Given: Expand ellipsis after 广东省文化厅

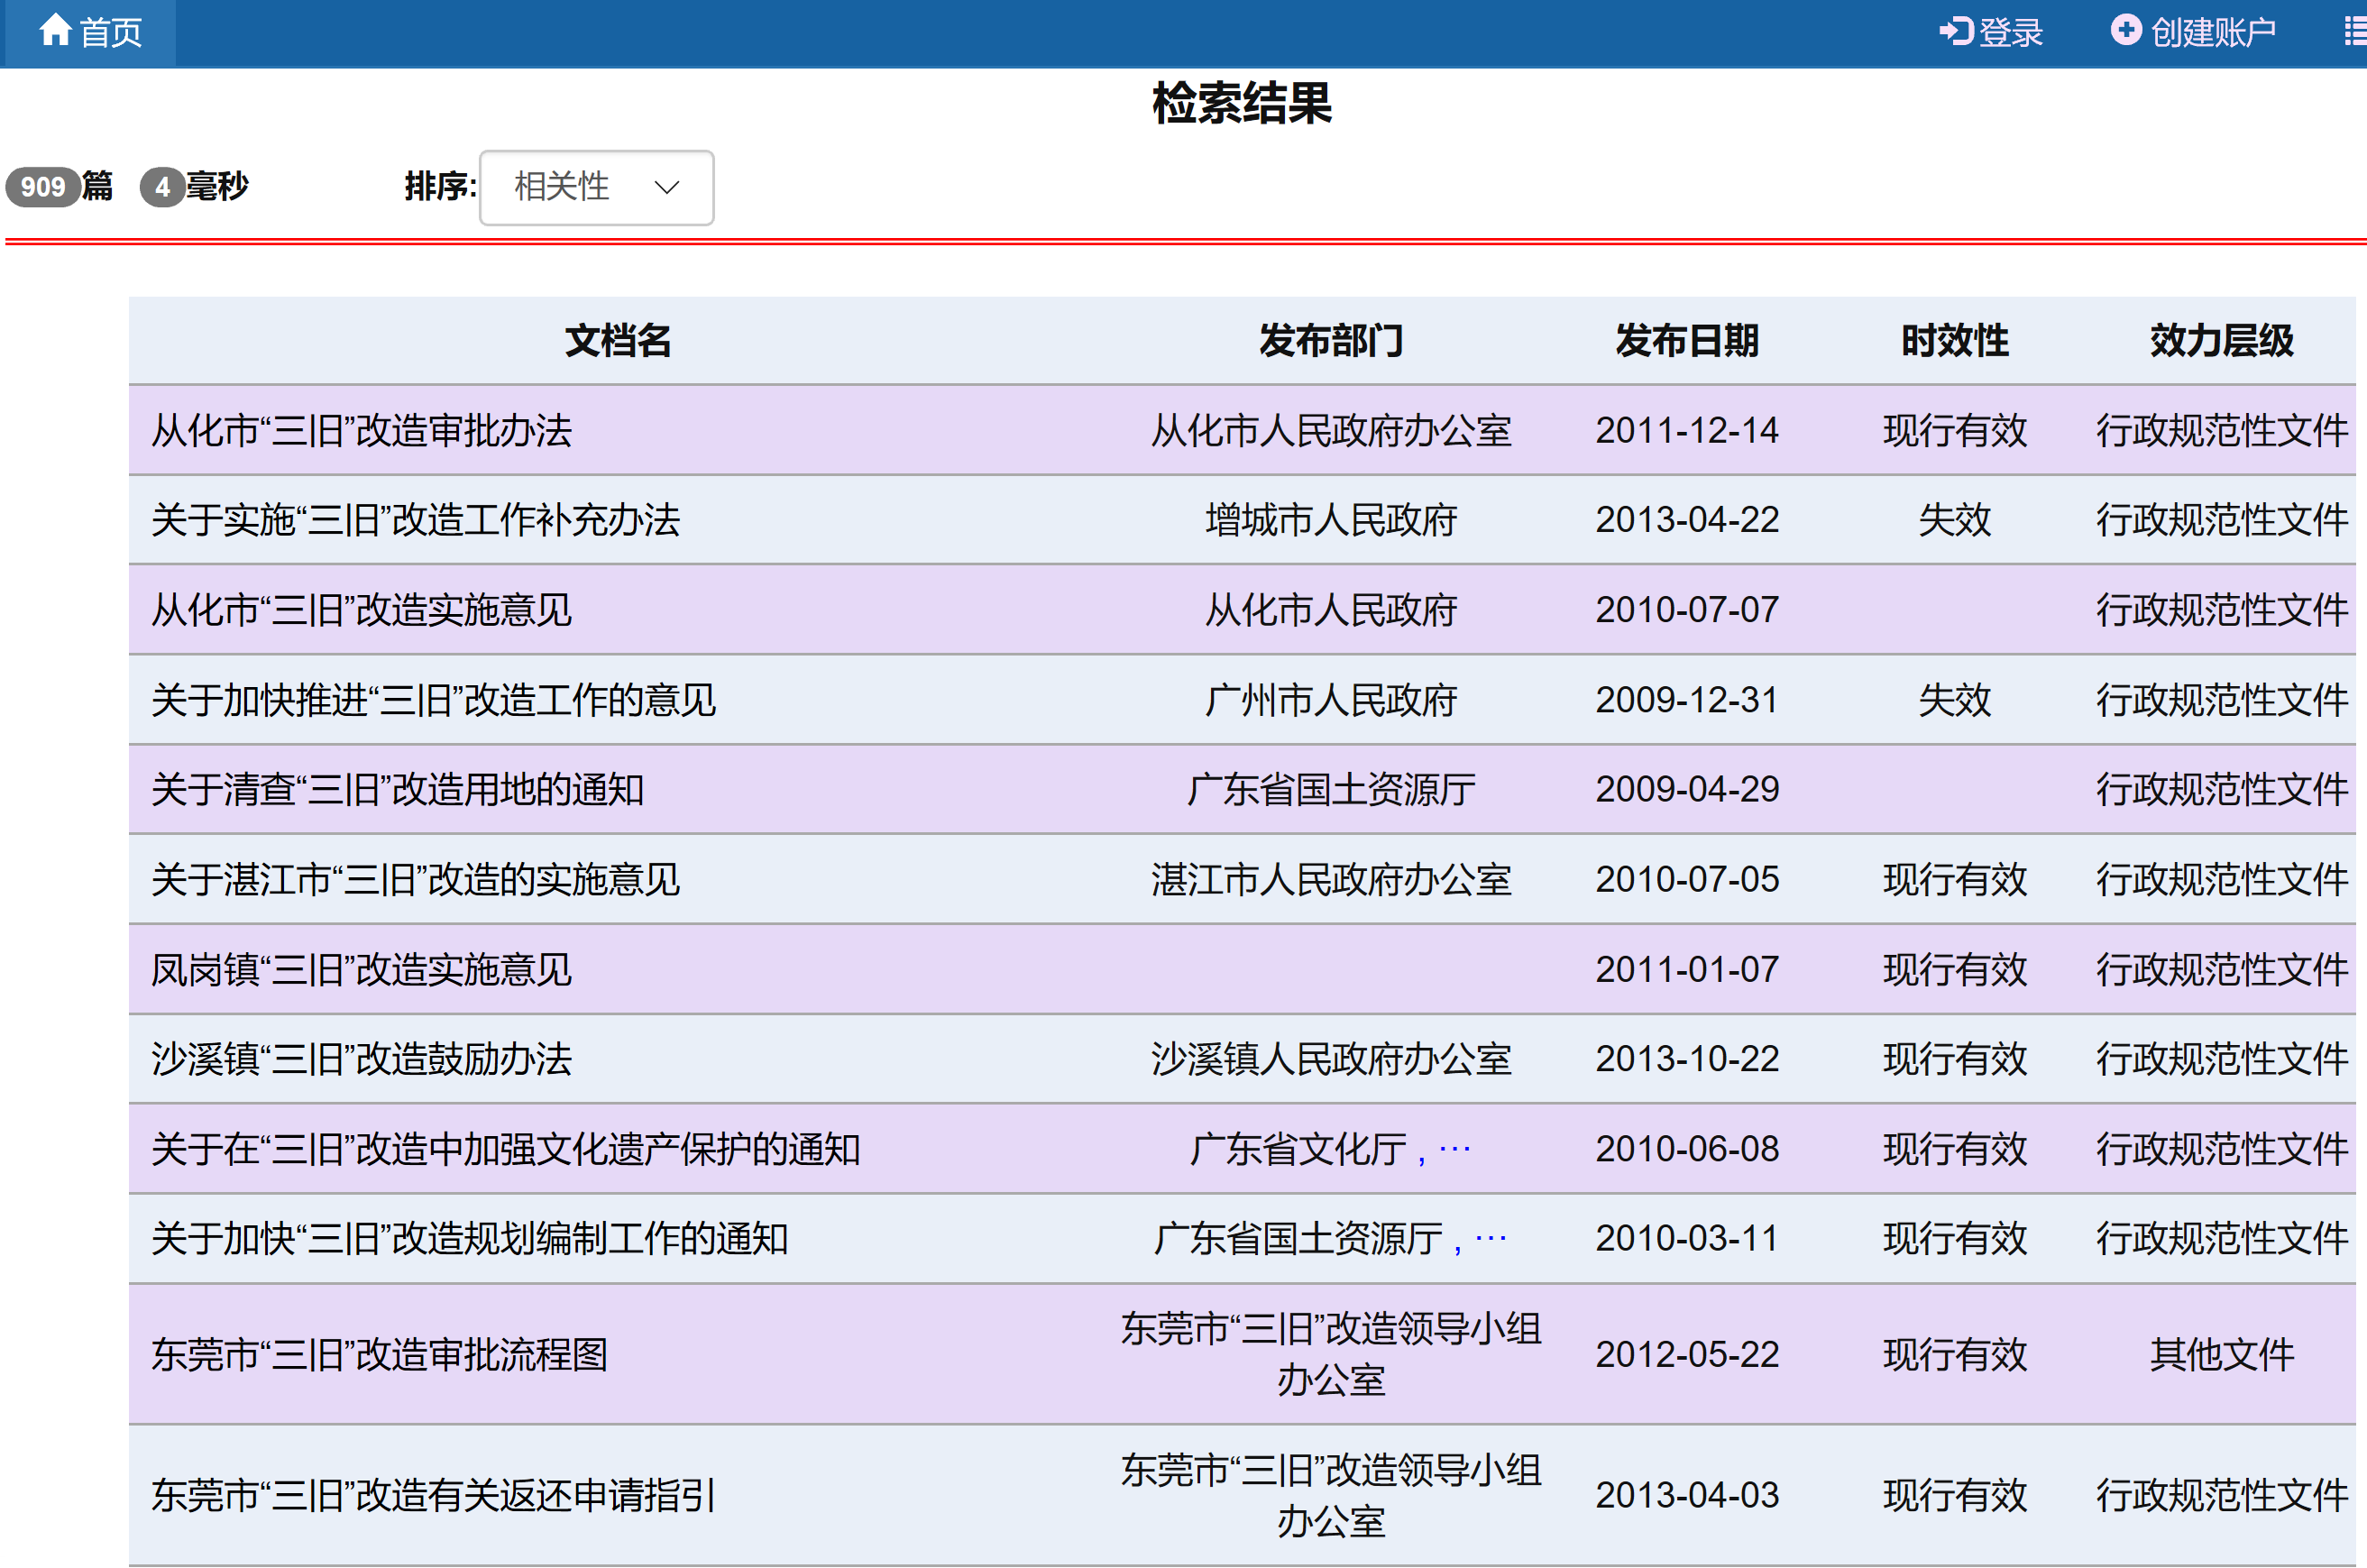Looking at the screenshot, I should pos(1454,1150).
